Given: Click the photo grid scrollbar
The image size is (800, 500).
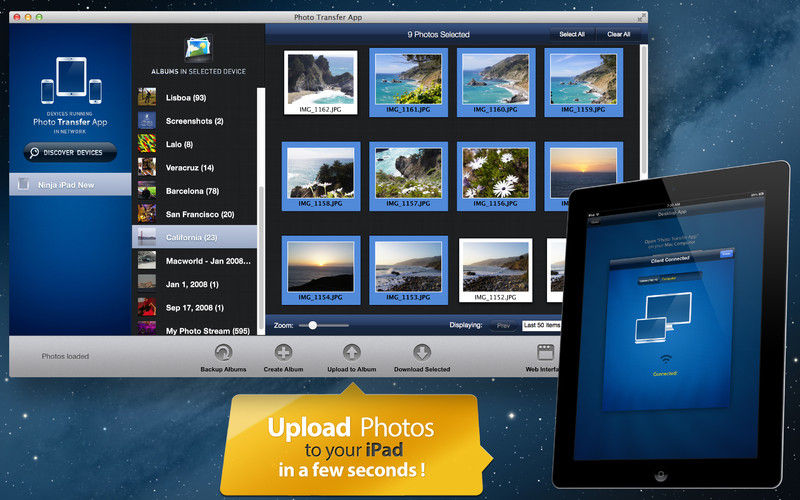Looking at the screenshot, I should click(x=643, y=111).
